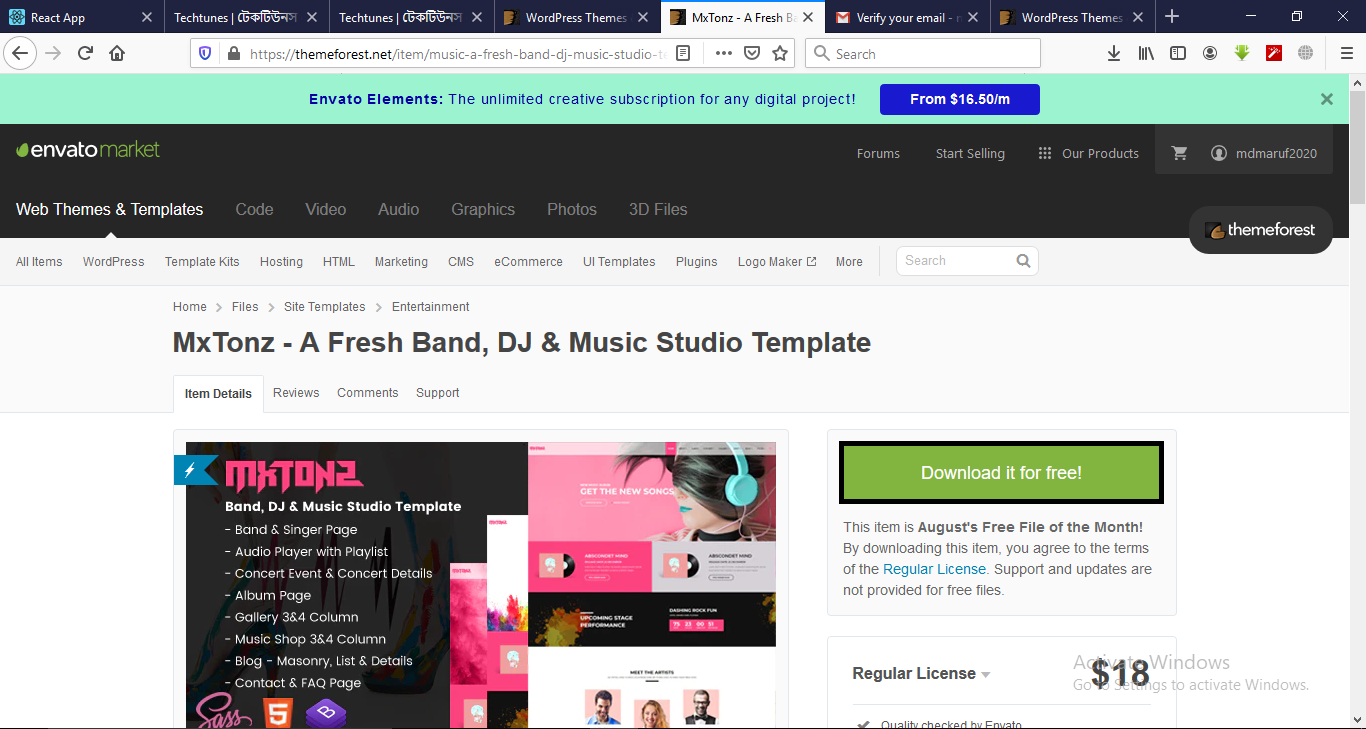Click the browser Forward arrow

53,53
